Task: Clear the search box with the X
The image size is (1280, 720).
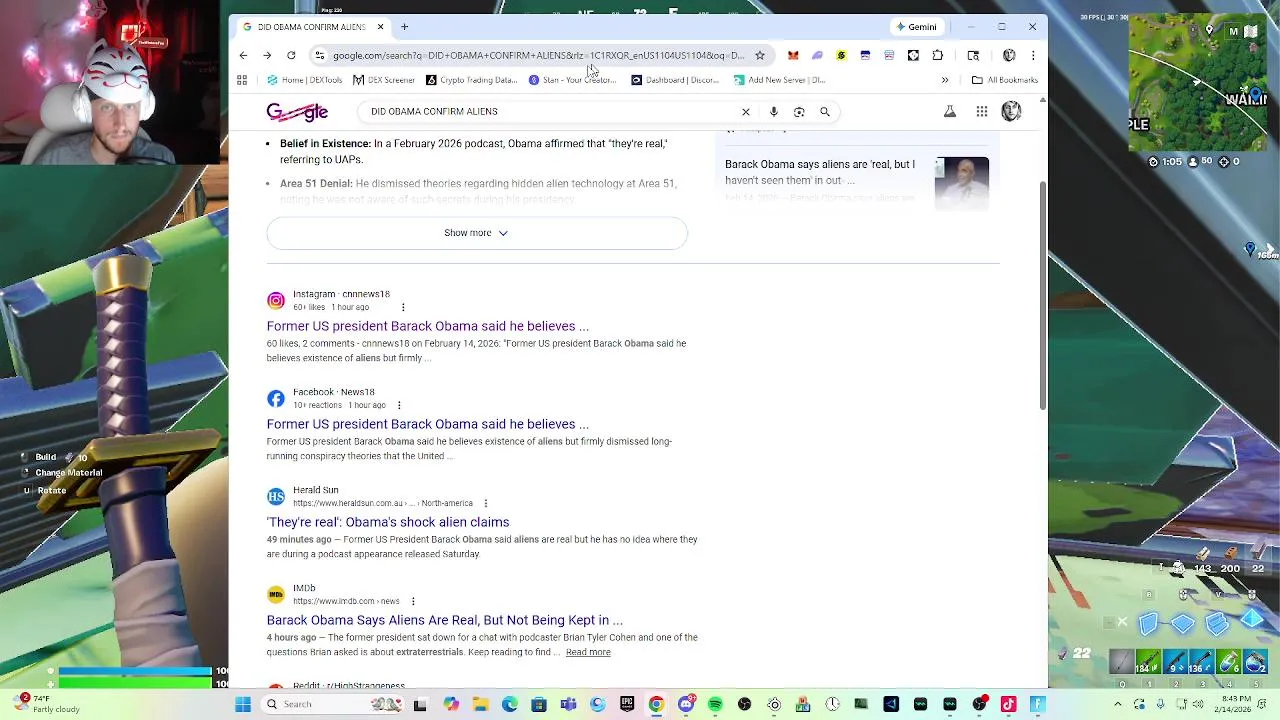Action: (x=746, y=112)
